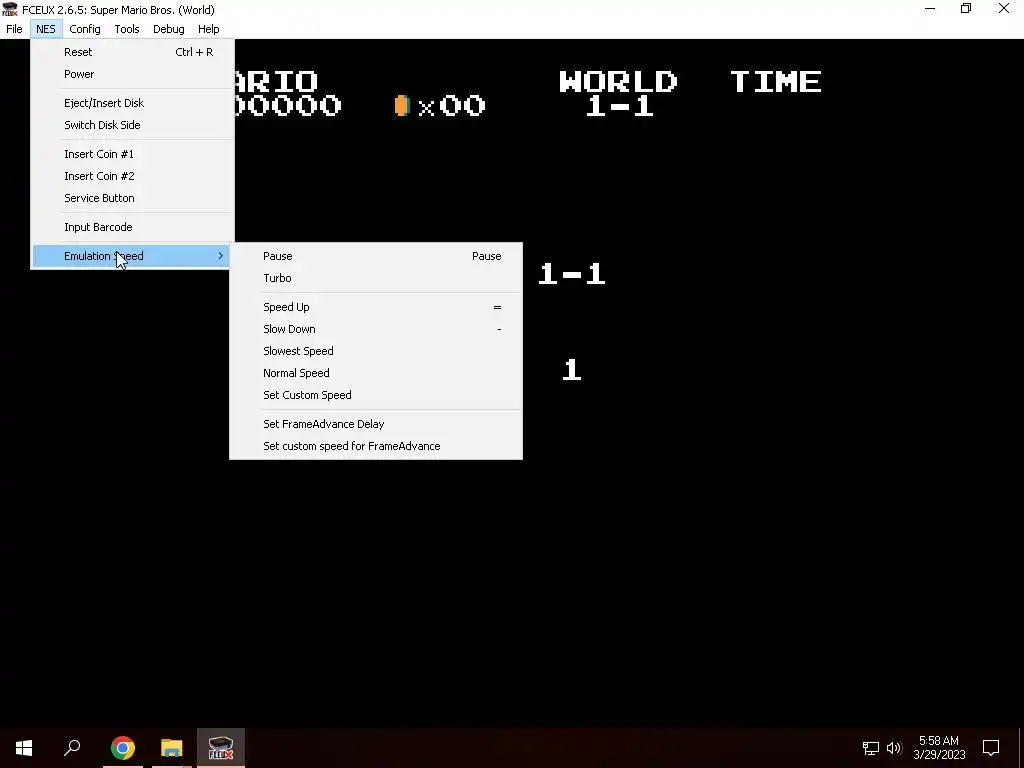Open the File menu

point(14,29)
